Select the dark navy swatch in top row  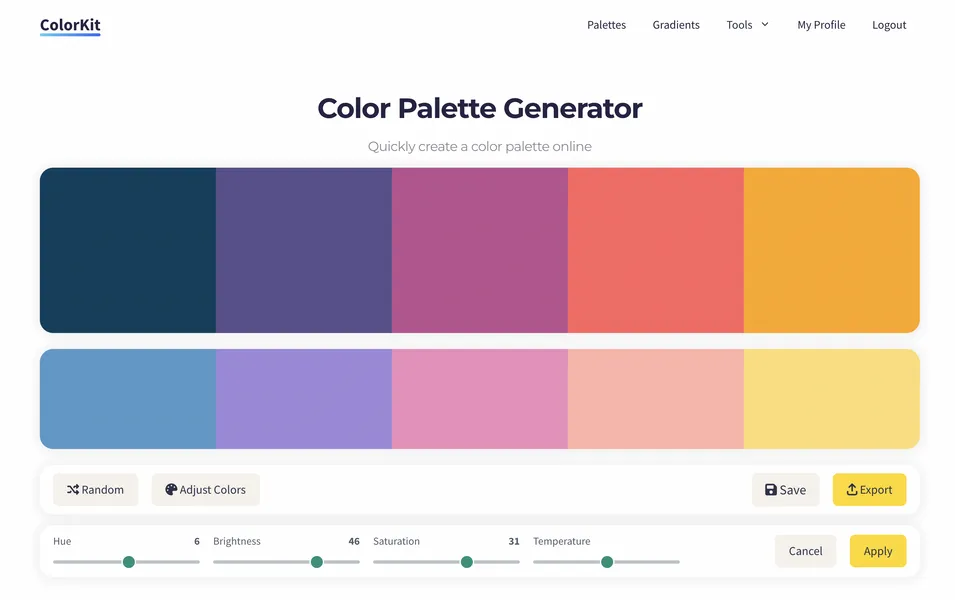point(127,249)
